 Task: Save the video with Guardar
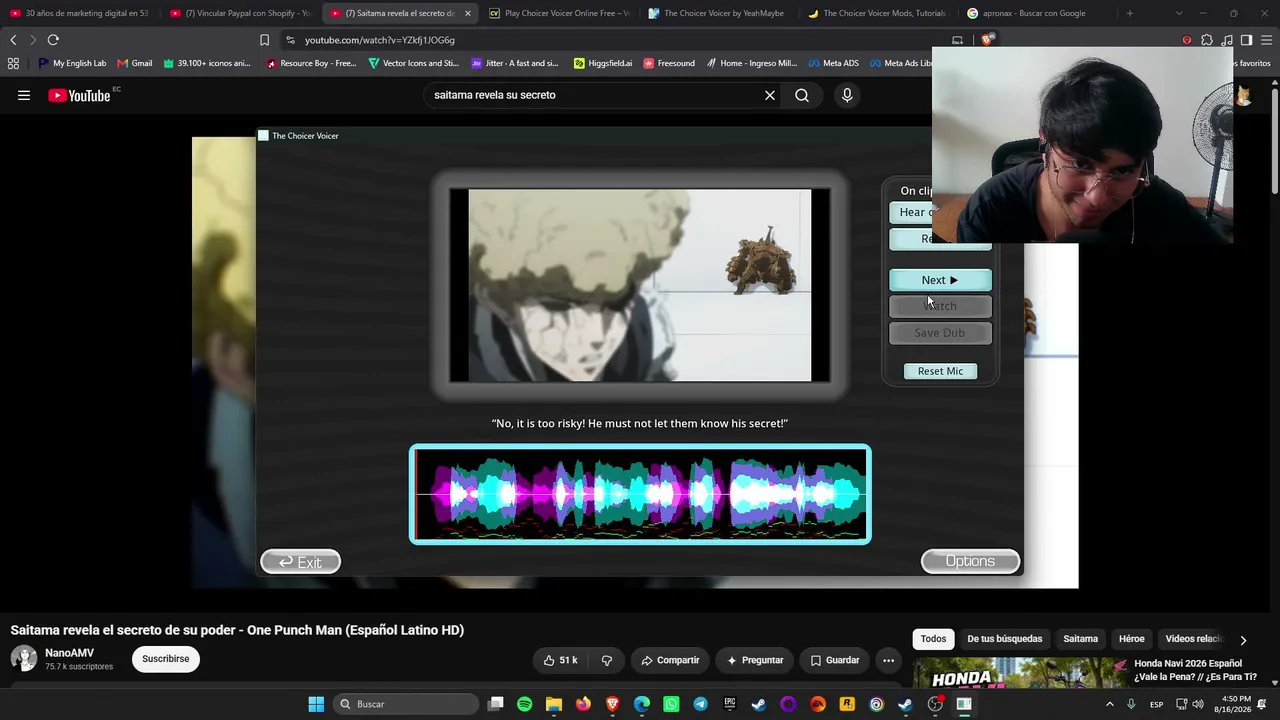coord(835,660)
